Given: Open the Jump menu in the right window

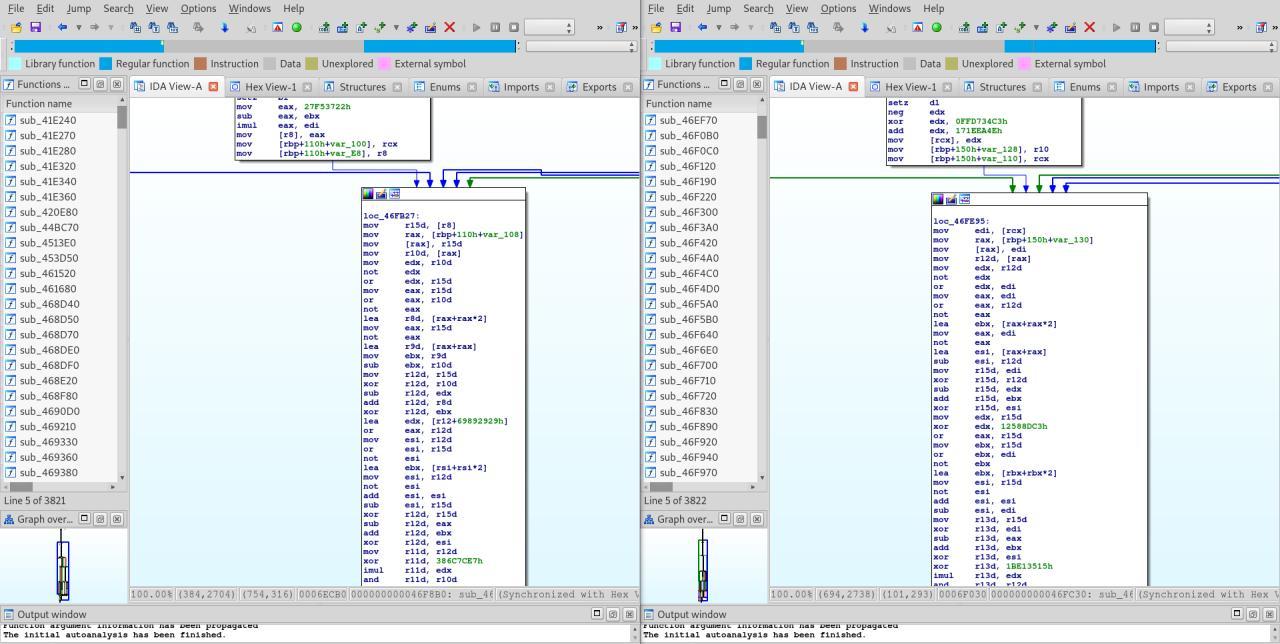Looking at the screenshot, I should [x=719, y=8].
